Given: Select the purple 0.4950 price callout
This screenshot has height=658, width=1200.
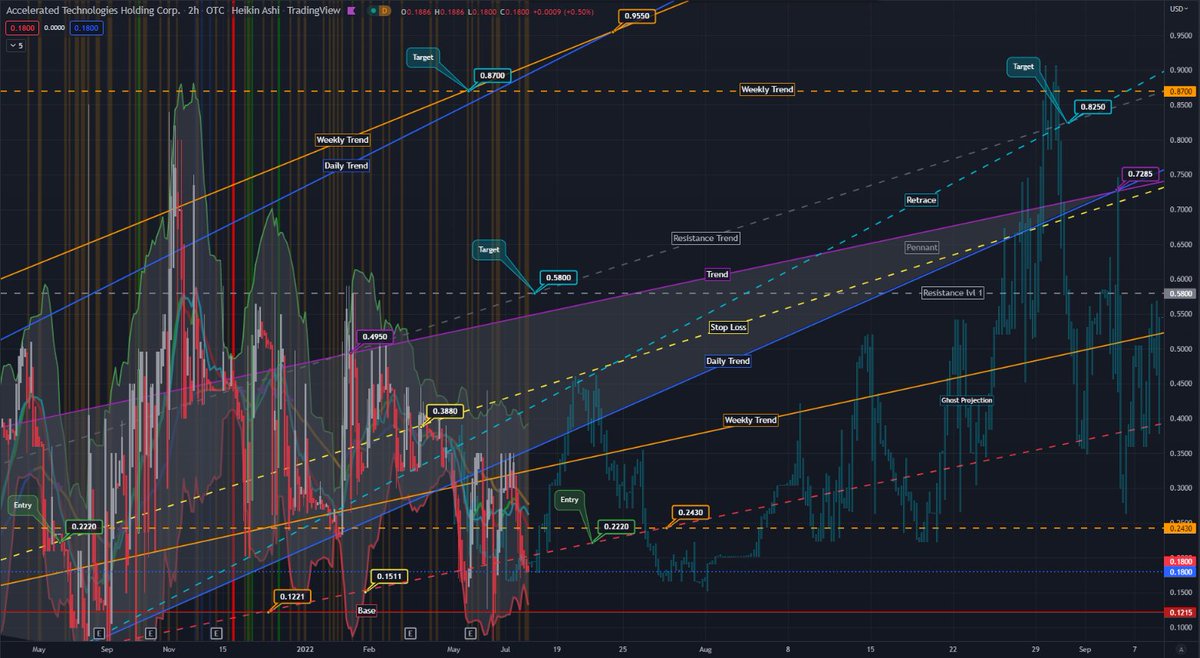Looking at the screenshot, I should coord(376,337).
